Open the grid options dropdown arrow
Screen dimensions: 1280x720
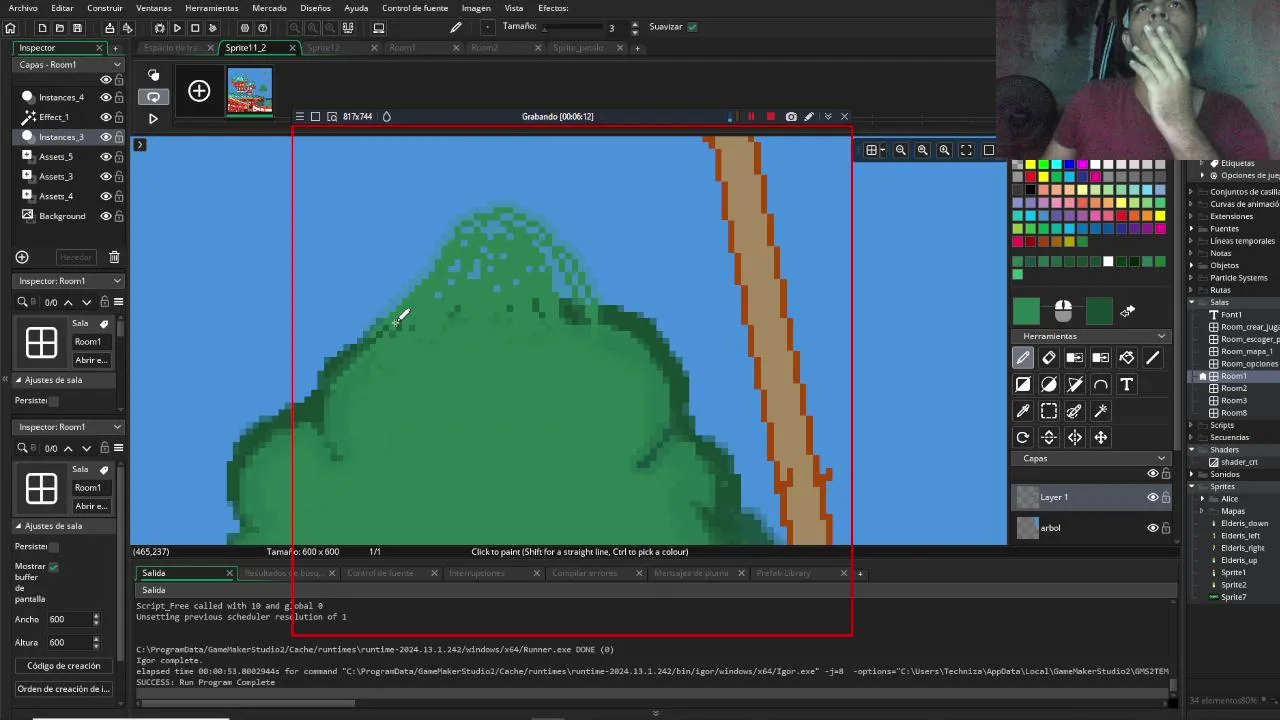coord(883,150)
